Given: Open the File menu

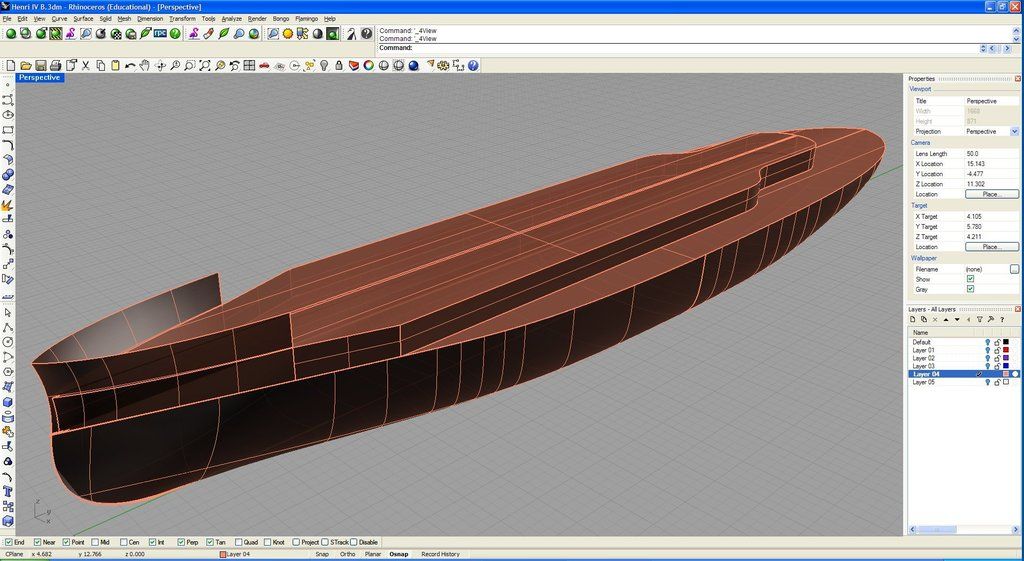Looking at the screenshot, I should click(x=7, y=19).
